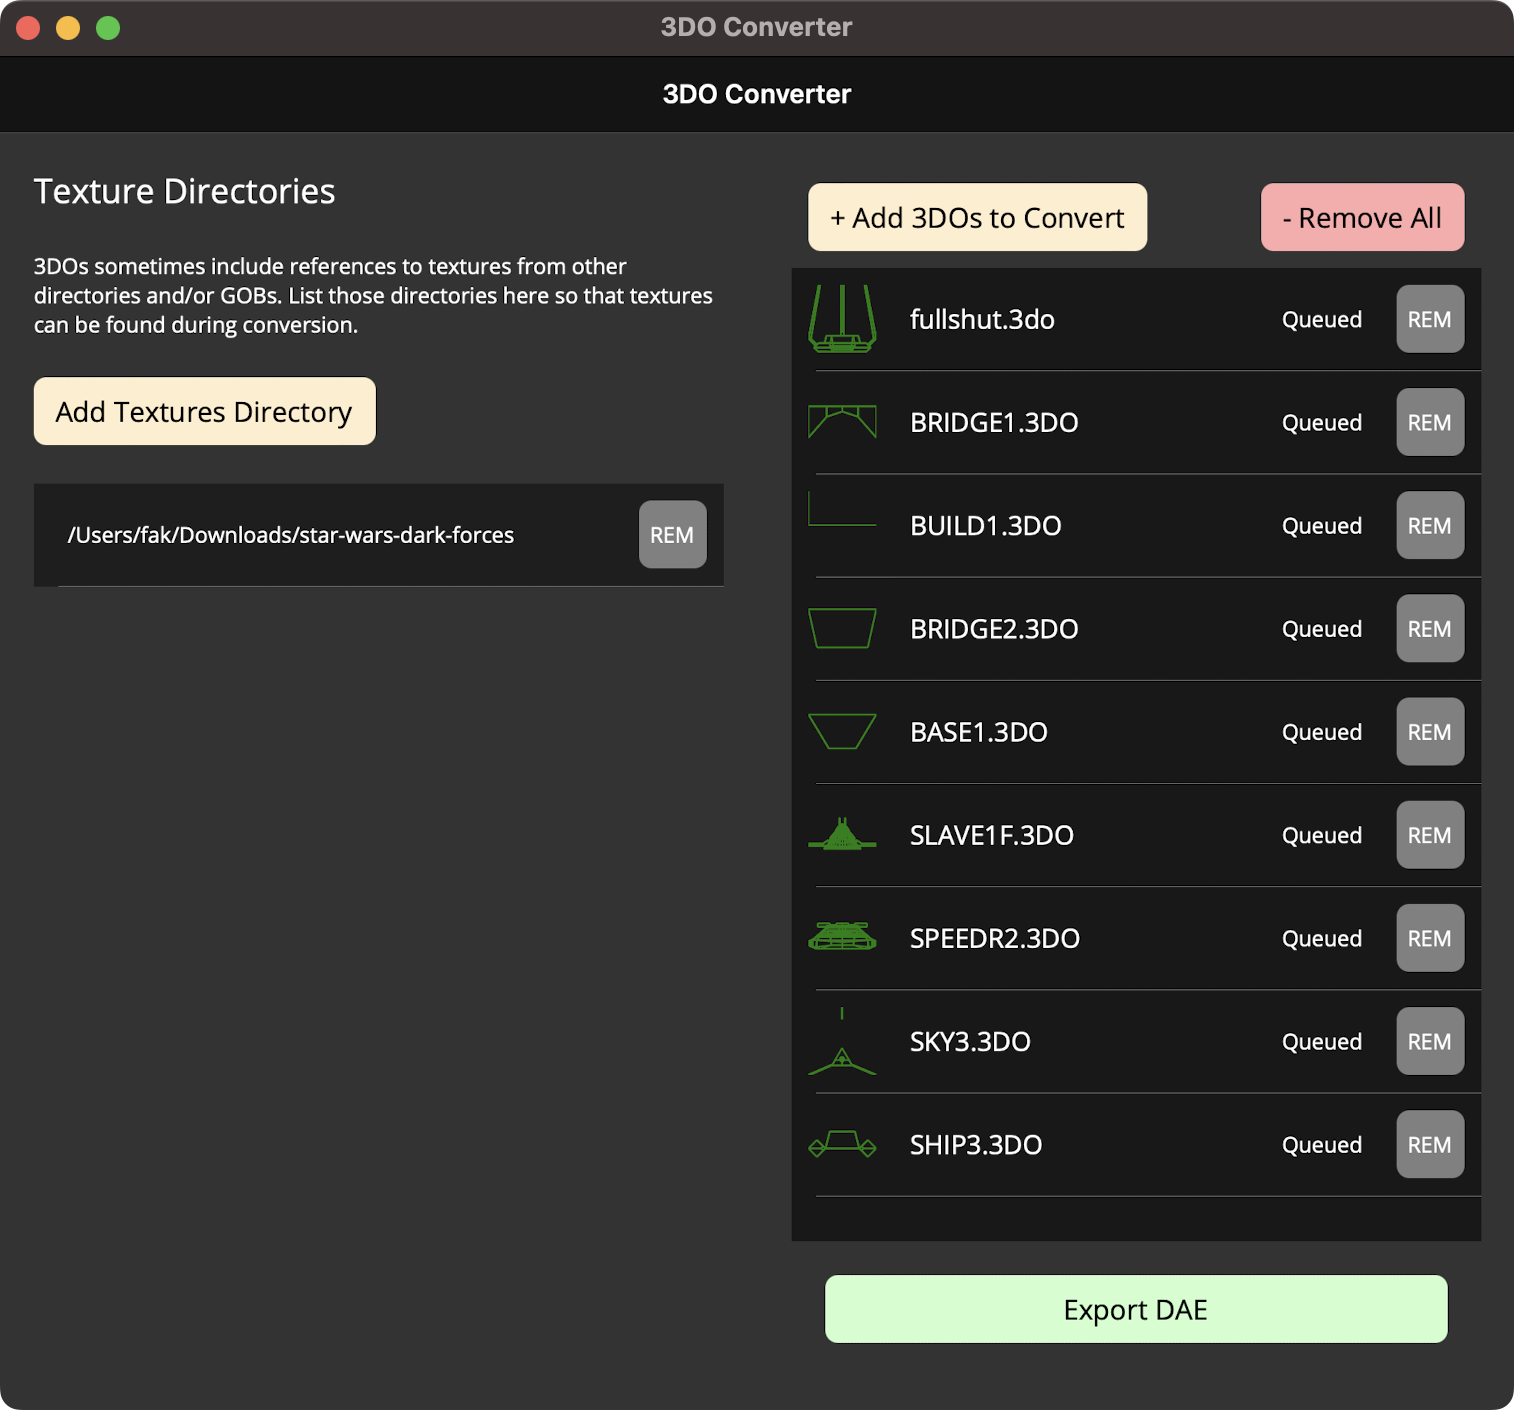Click REM next to SPEEDR2.3DO
Image resolution: width=1514 pixels, height=1410 pixels.
pyautogui.click(x=1429, y=938)
